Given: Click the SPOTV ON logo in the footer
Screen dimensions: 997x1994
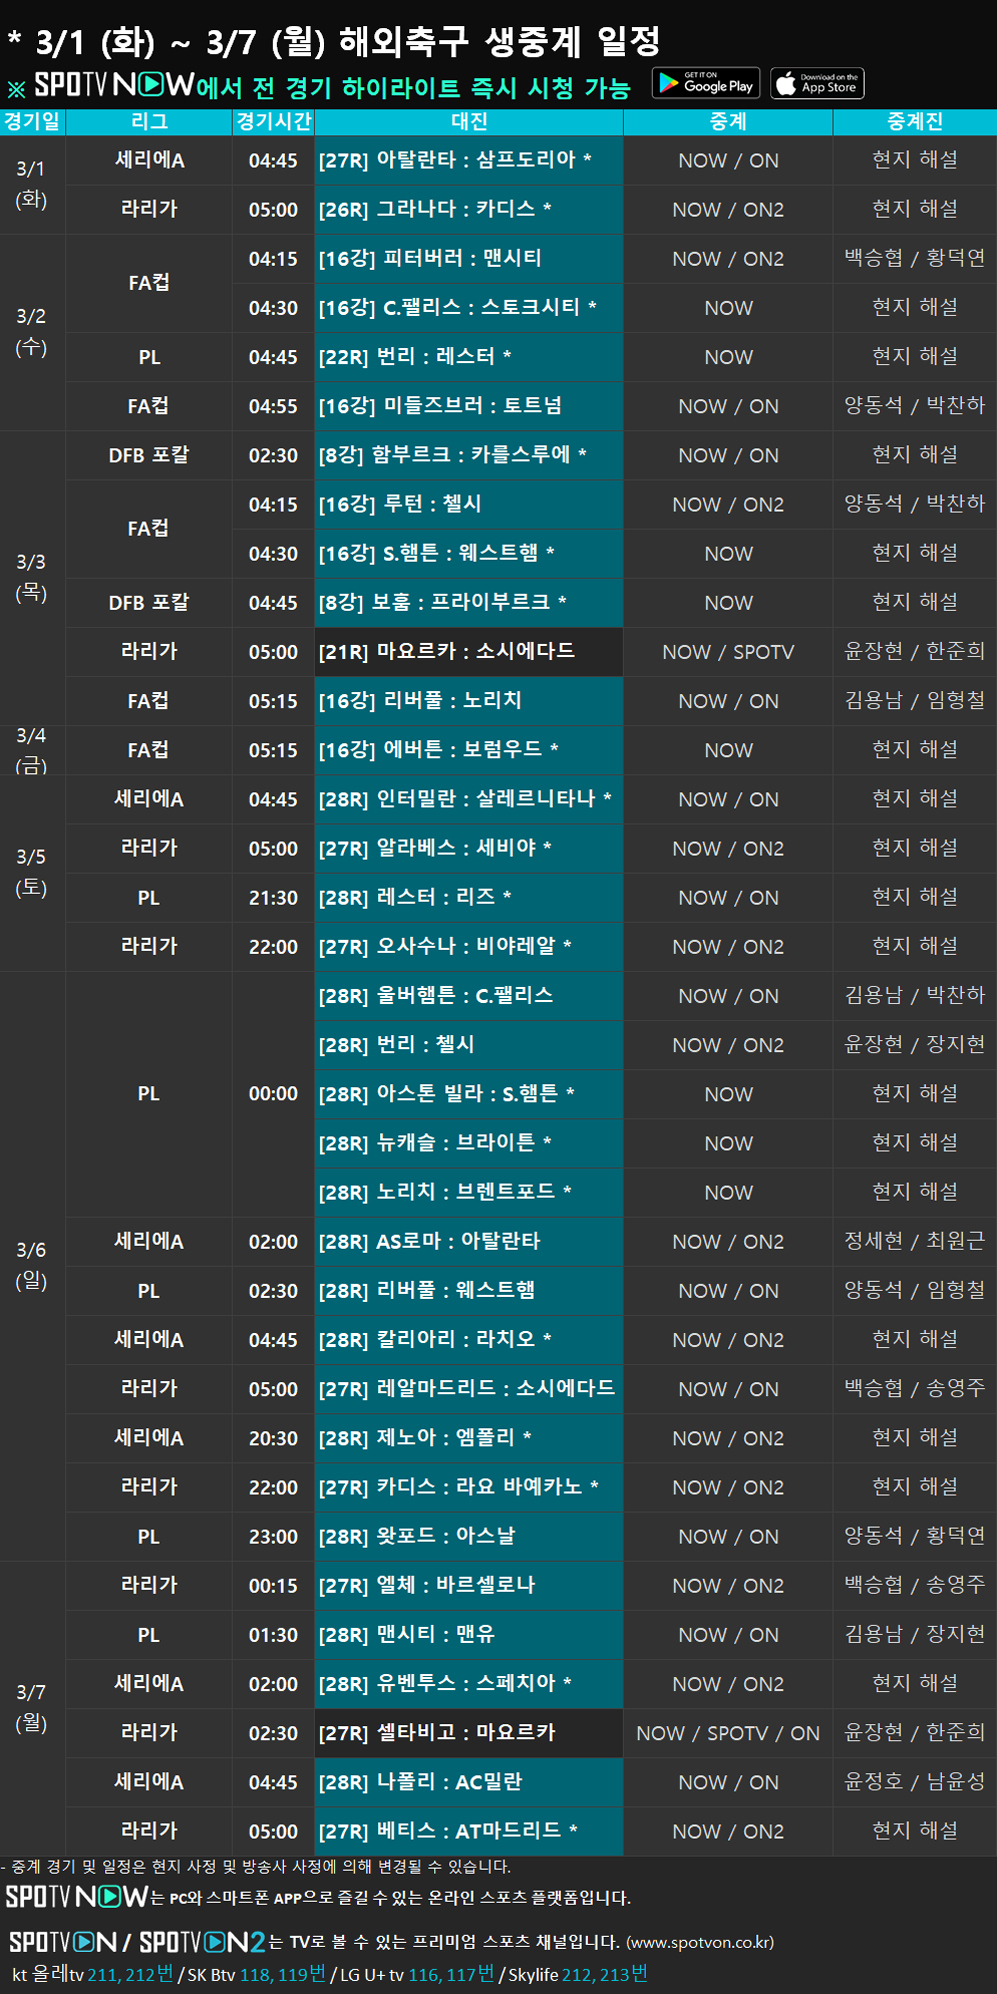Looking at the screenshot, I should [63, 1941].
